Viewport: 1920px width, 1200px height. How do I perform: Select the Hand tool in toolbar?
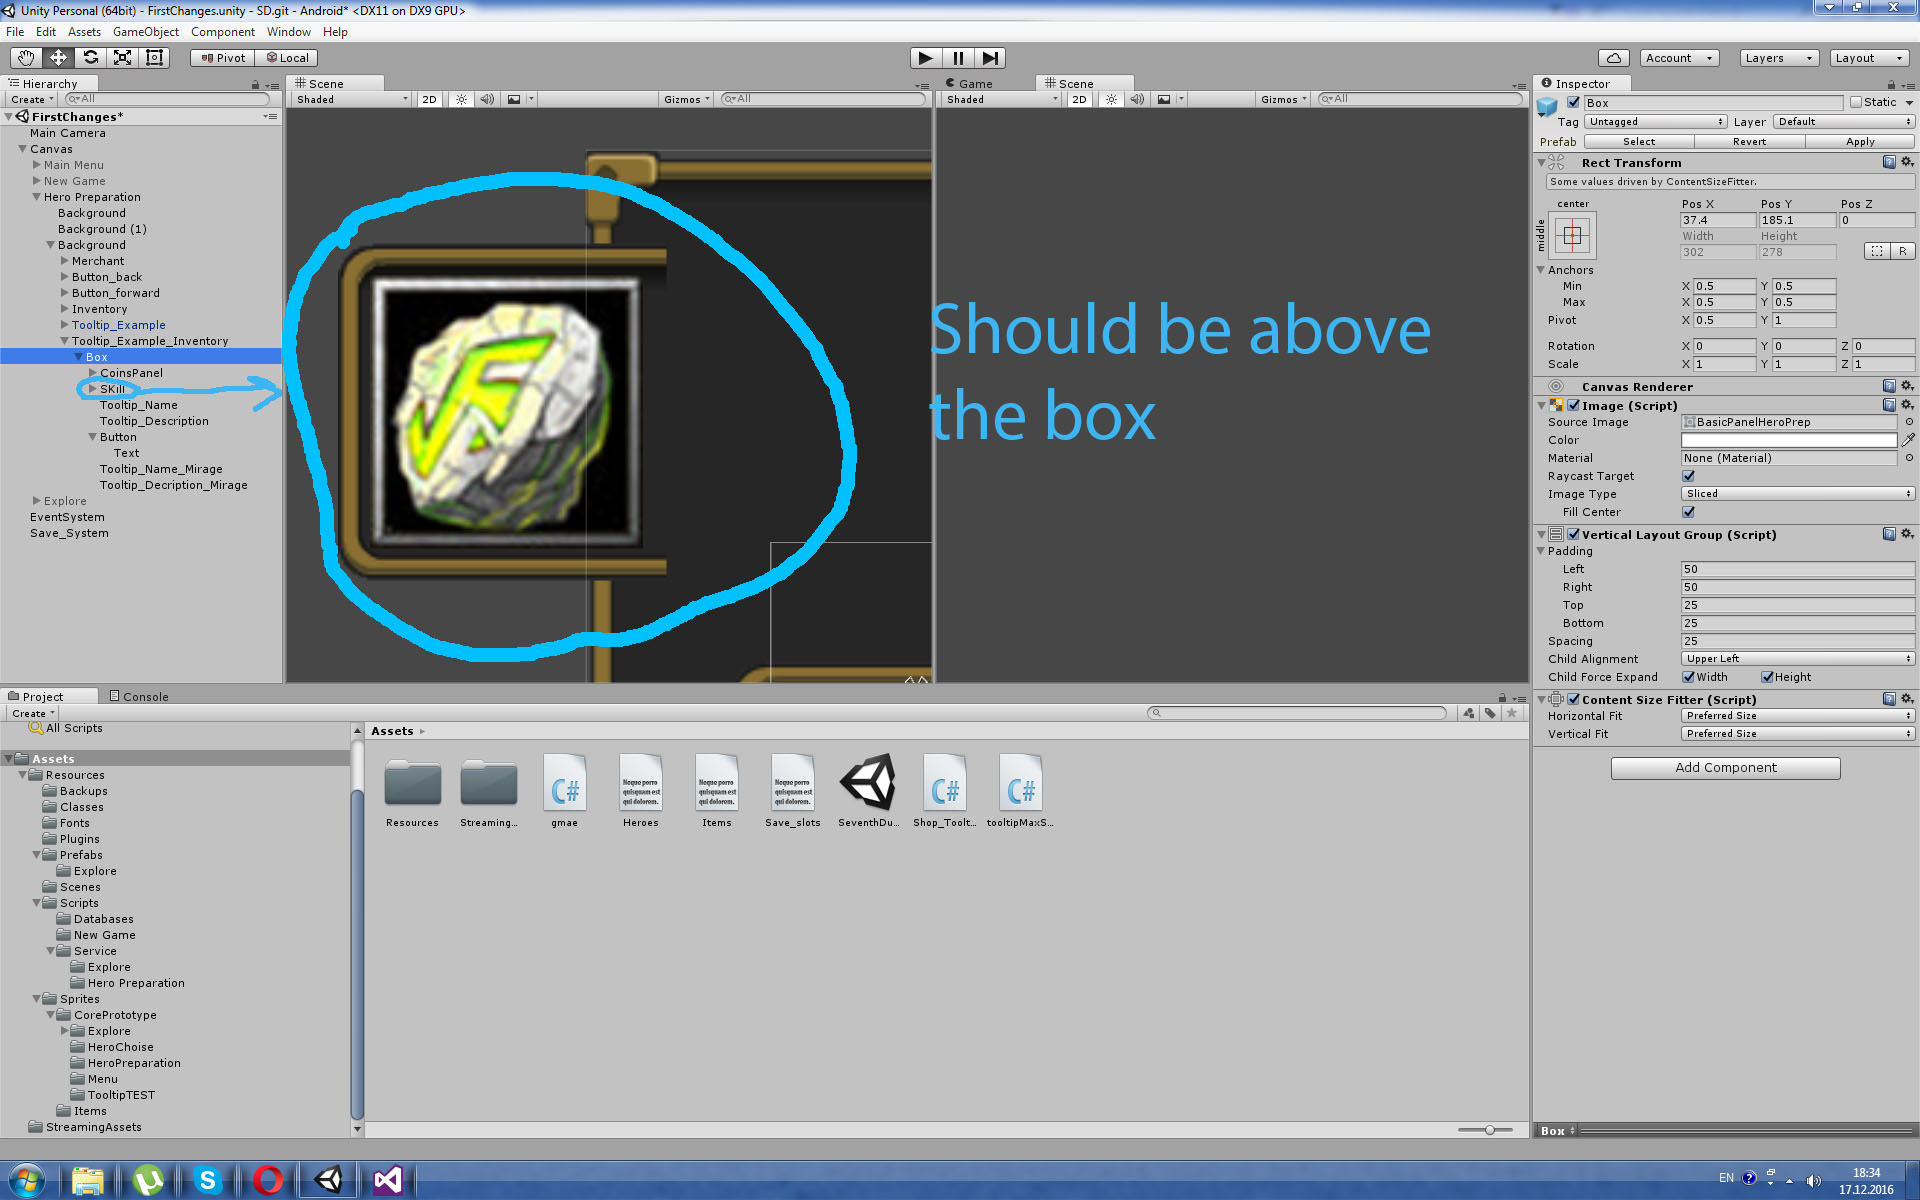(x=26, y=58)
